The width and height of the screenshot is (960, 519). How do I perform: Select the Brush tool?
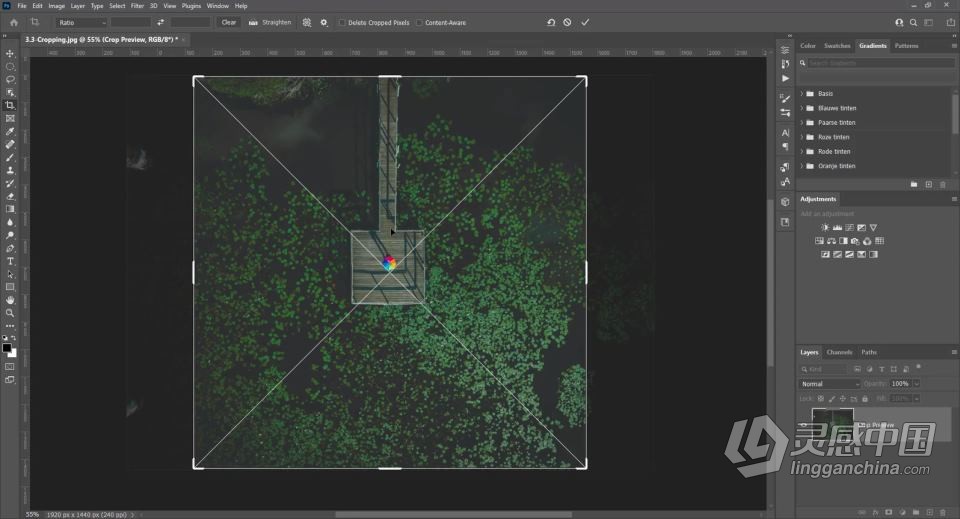point(10,157)
